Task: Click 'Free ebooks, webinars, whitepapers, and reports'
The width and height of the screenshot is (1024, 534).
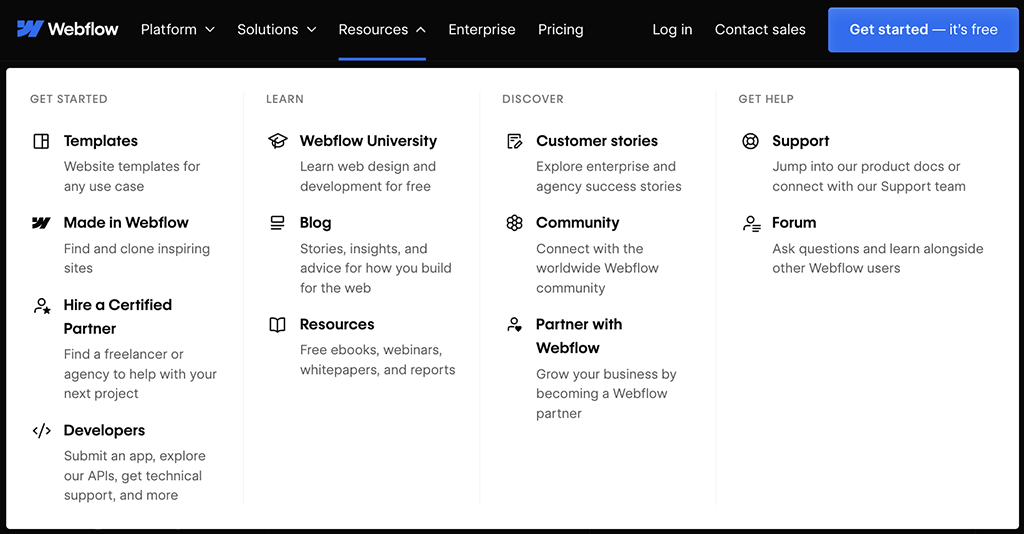Action: pos(377,360)
